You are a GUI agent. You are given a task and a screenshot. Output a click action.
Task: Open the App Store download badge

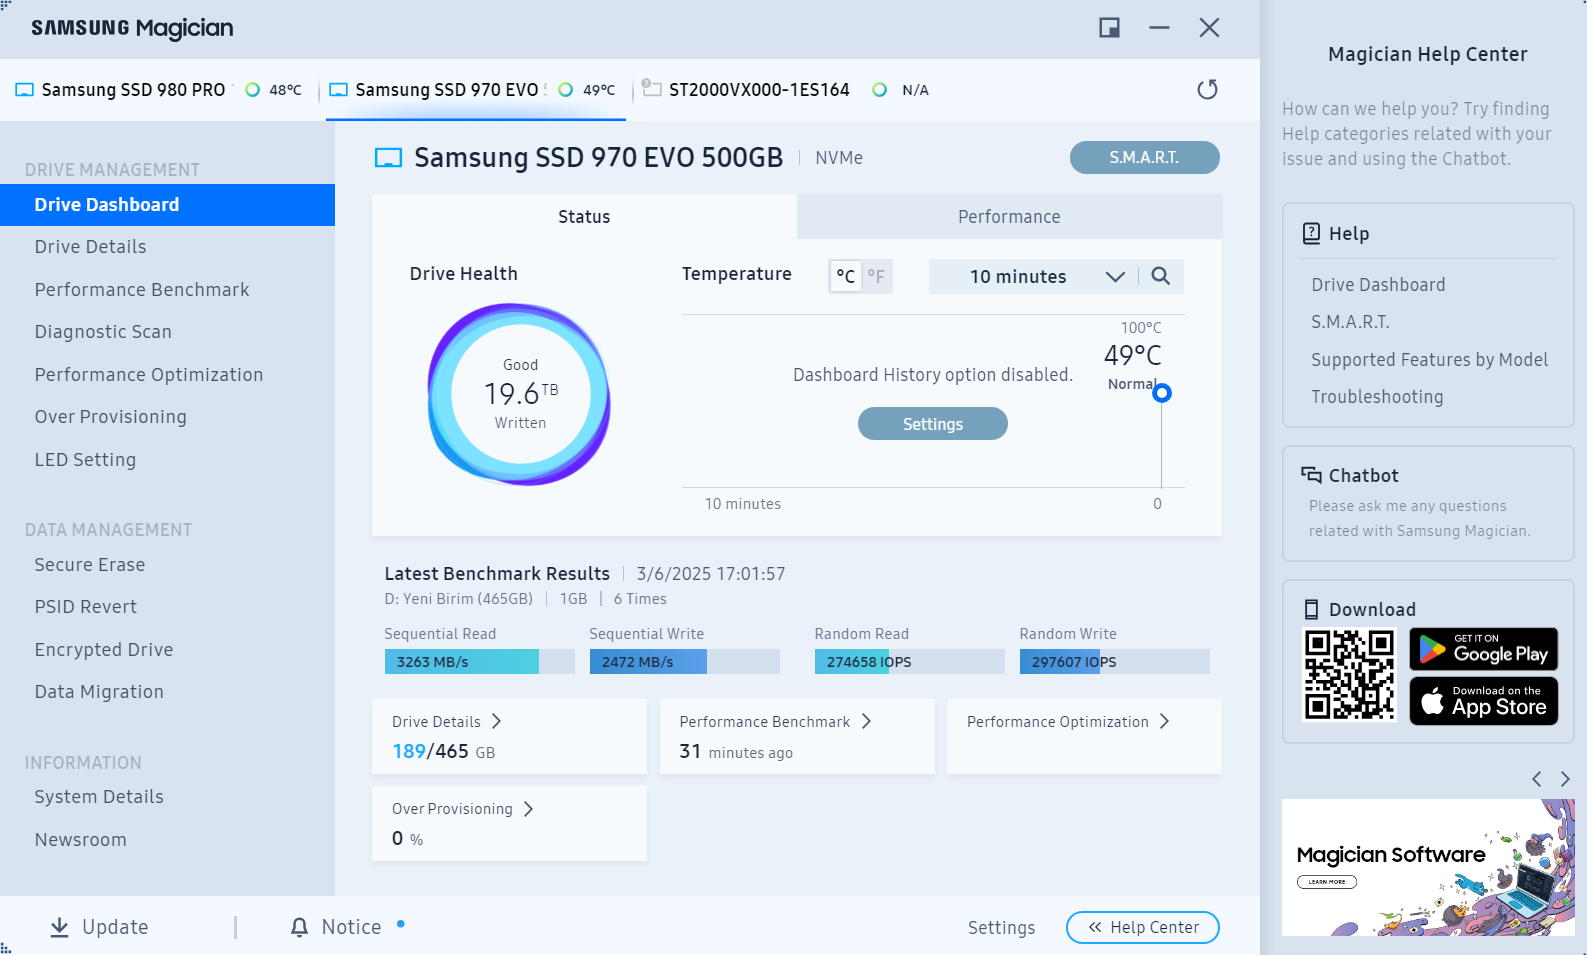tap(1483, 701)
